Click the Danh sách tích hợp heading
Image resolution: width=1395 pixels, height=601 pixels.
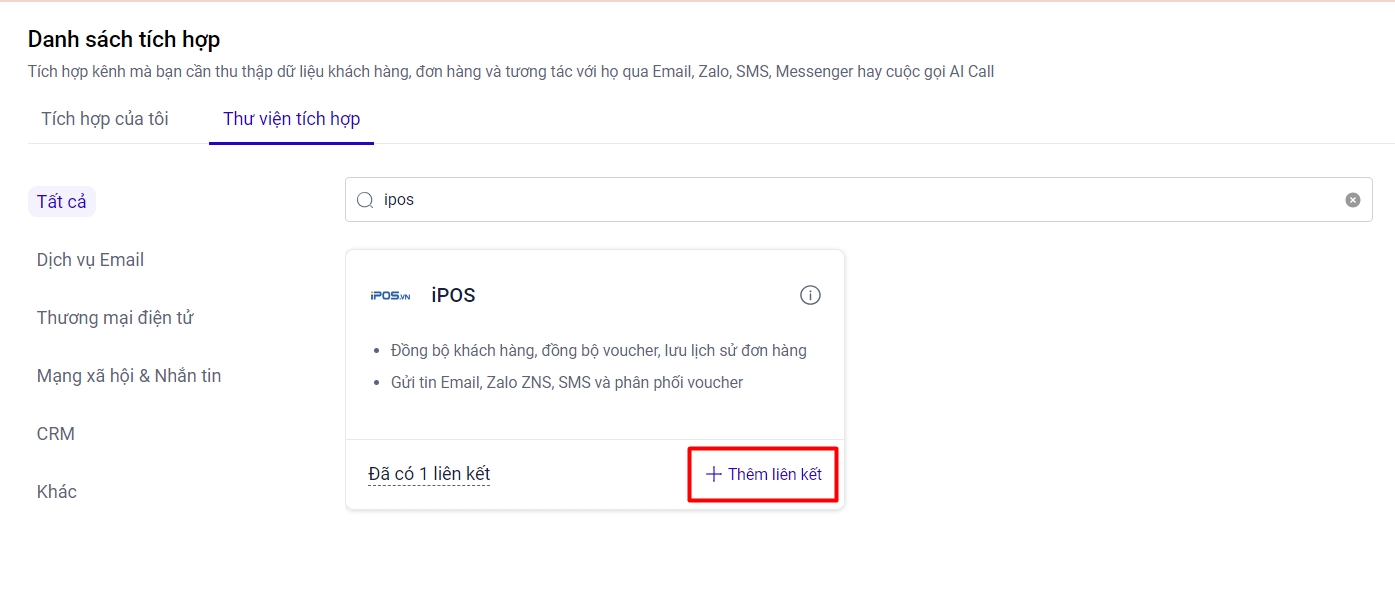click(x=124, y=39)
